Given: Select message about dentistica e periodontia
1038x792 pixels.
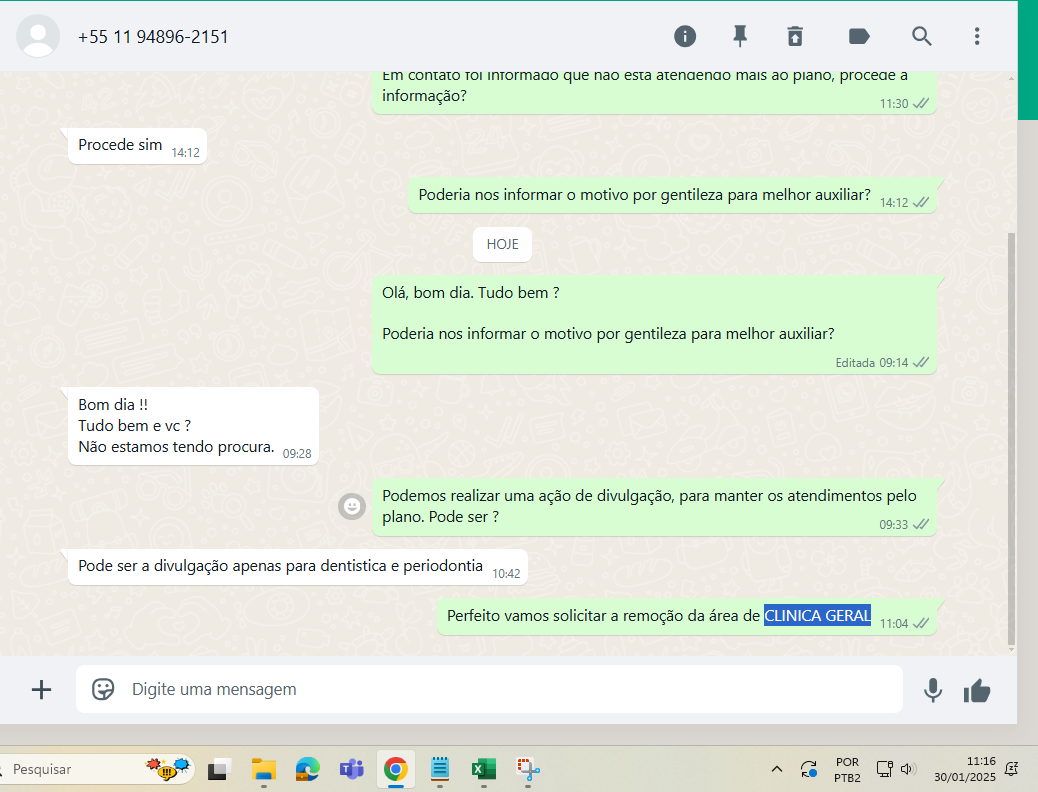Looking at the screenshot, I should point(298,567).
